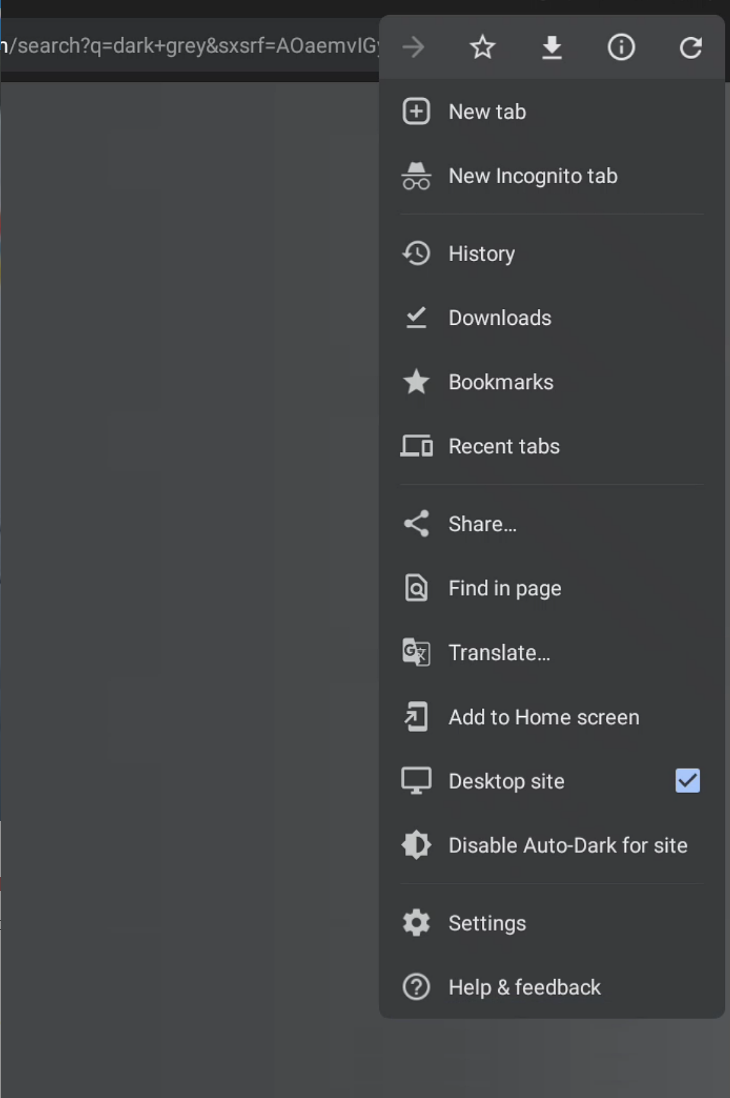Select the Downloads menu entry
Screen dimensions: 730x1098
pos(499,318)
